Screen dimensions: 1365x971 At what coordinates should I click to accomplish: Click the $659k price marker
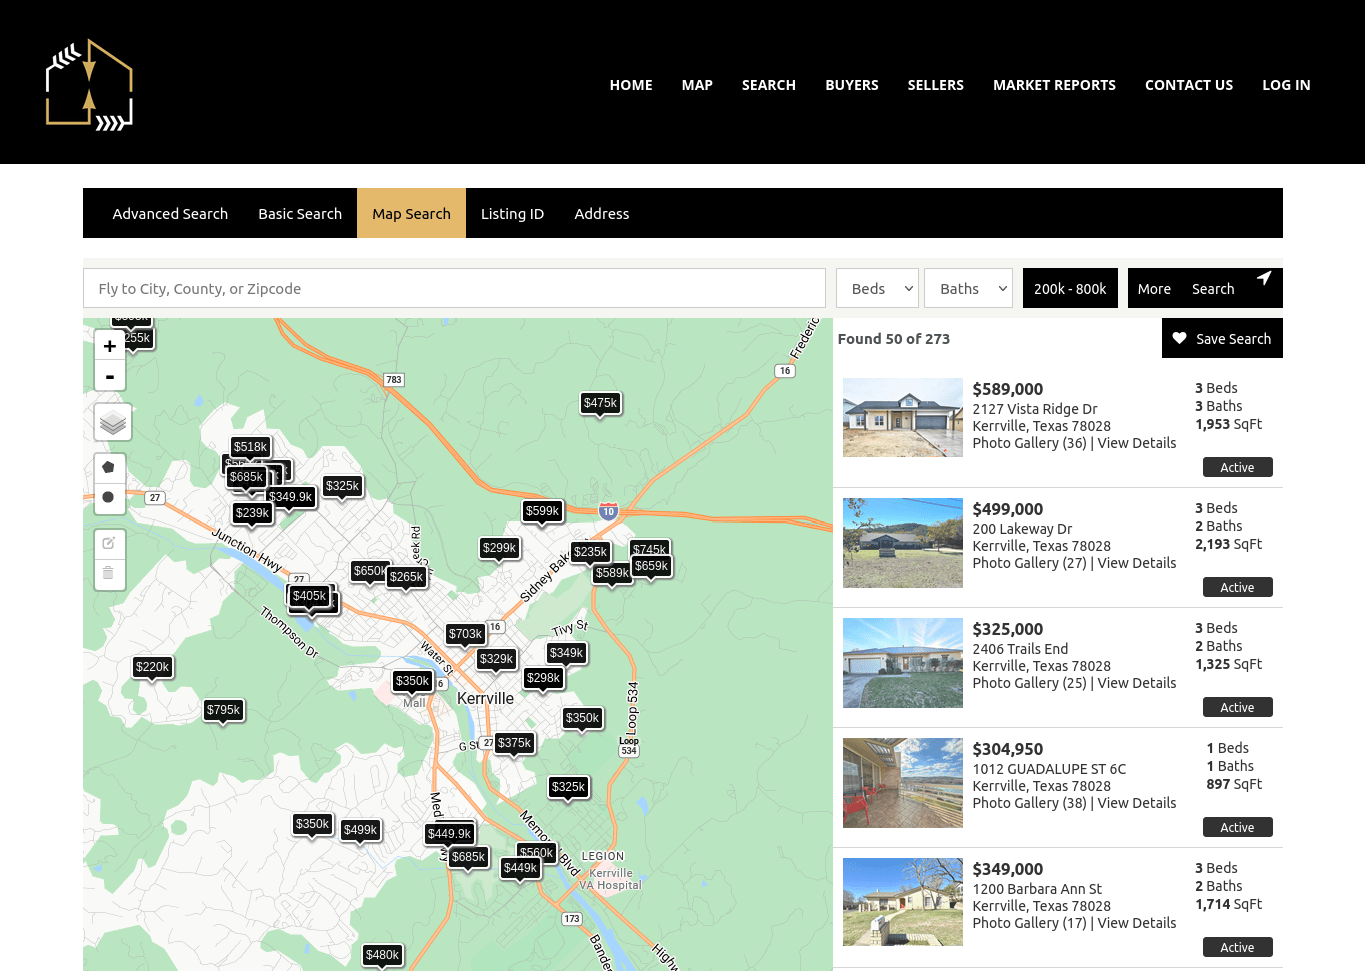[651, 566]
